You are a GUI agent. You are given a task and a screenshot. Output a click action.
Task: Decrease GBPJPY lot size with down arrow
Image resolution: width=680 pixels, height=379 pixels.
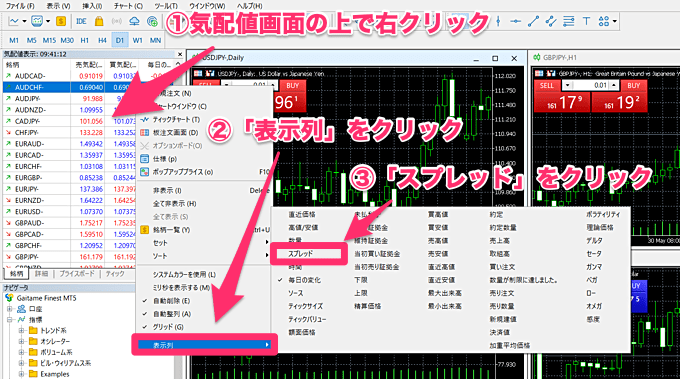point(567,85)
